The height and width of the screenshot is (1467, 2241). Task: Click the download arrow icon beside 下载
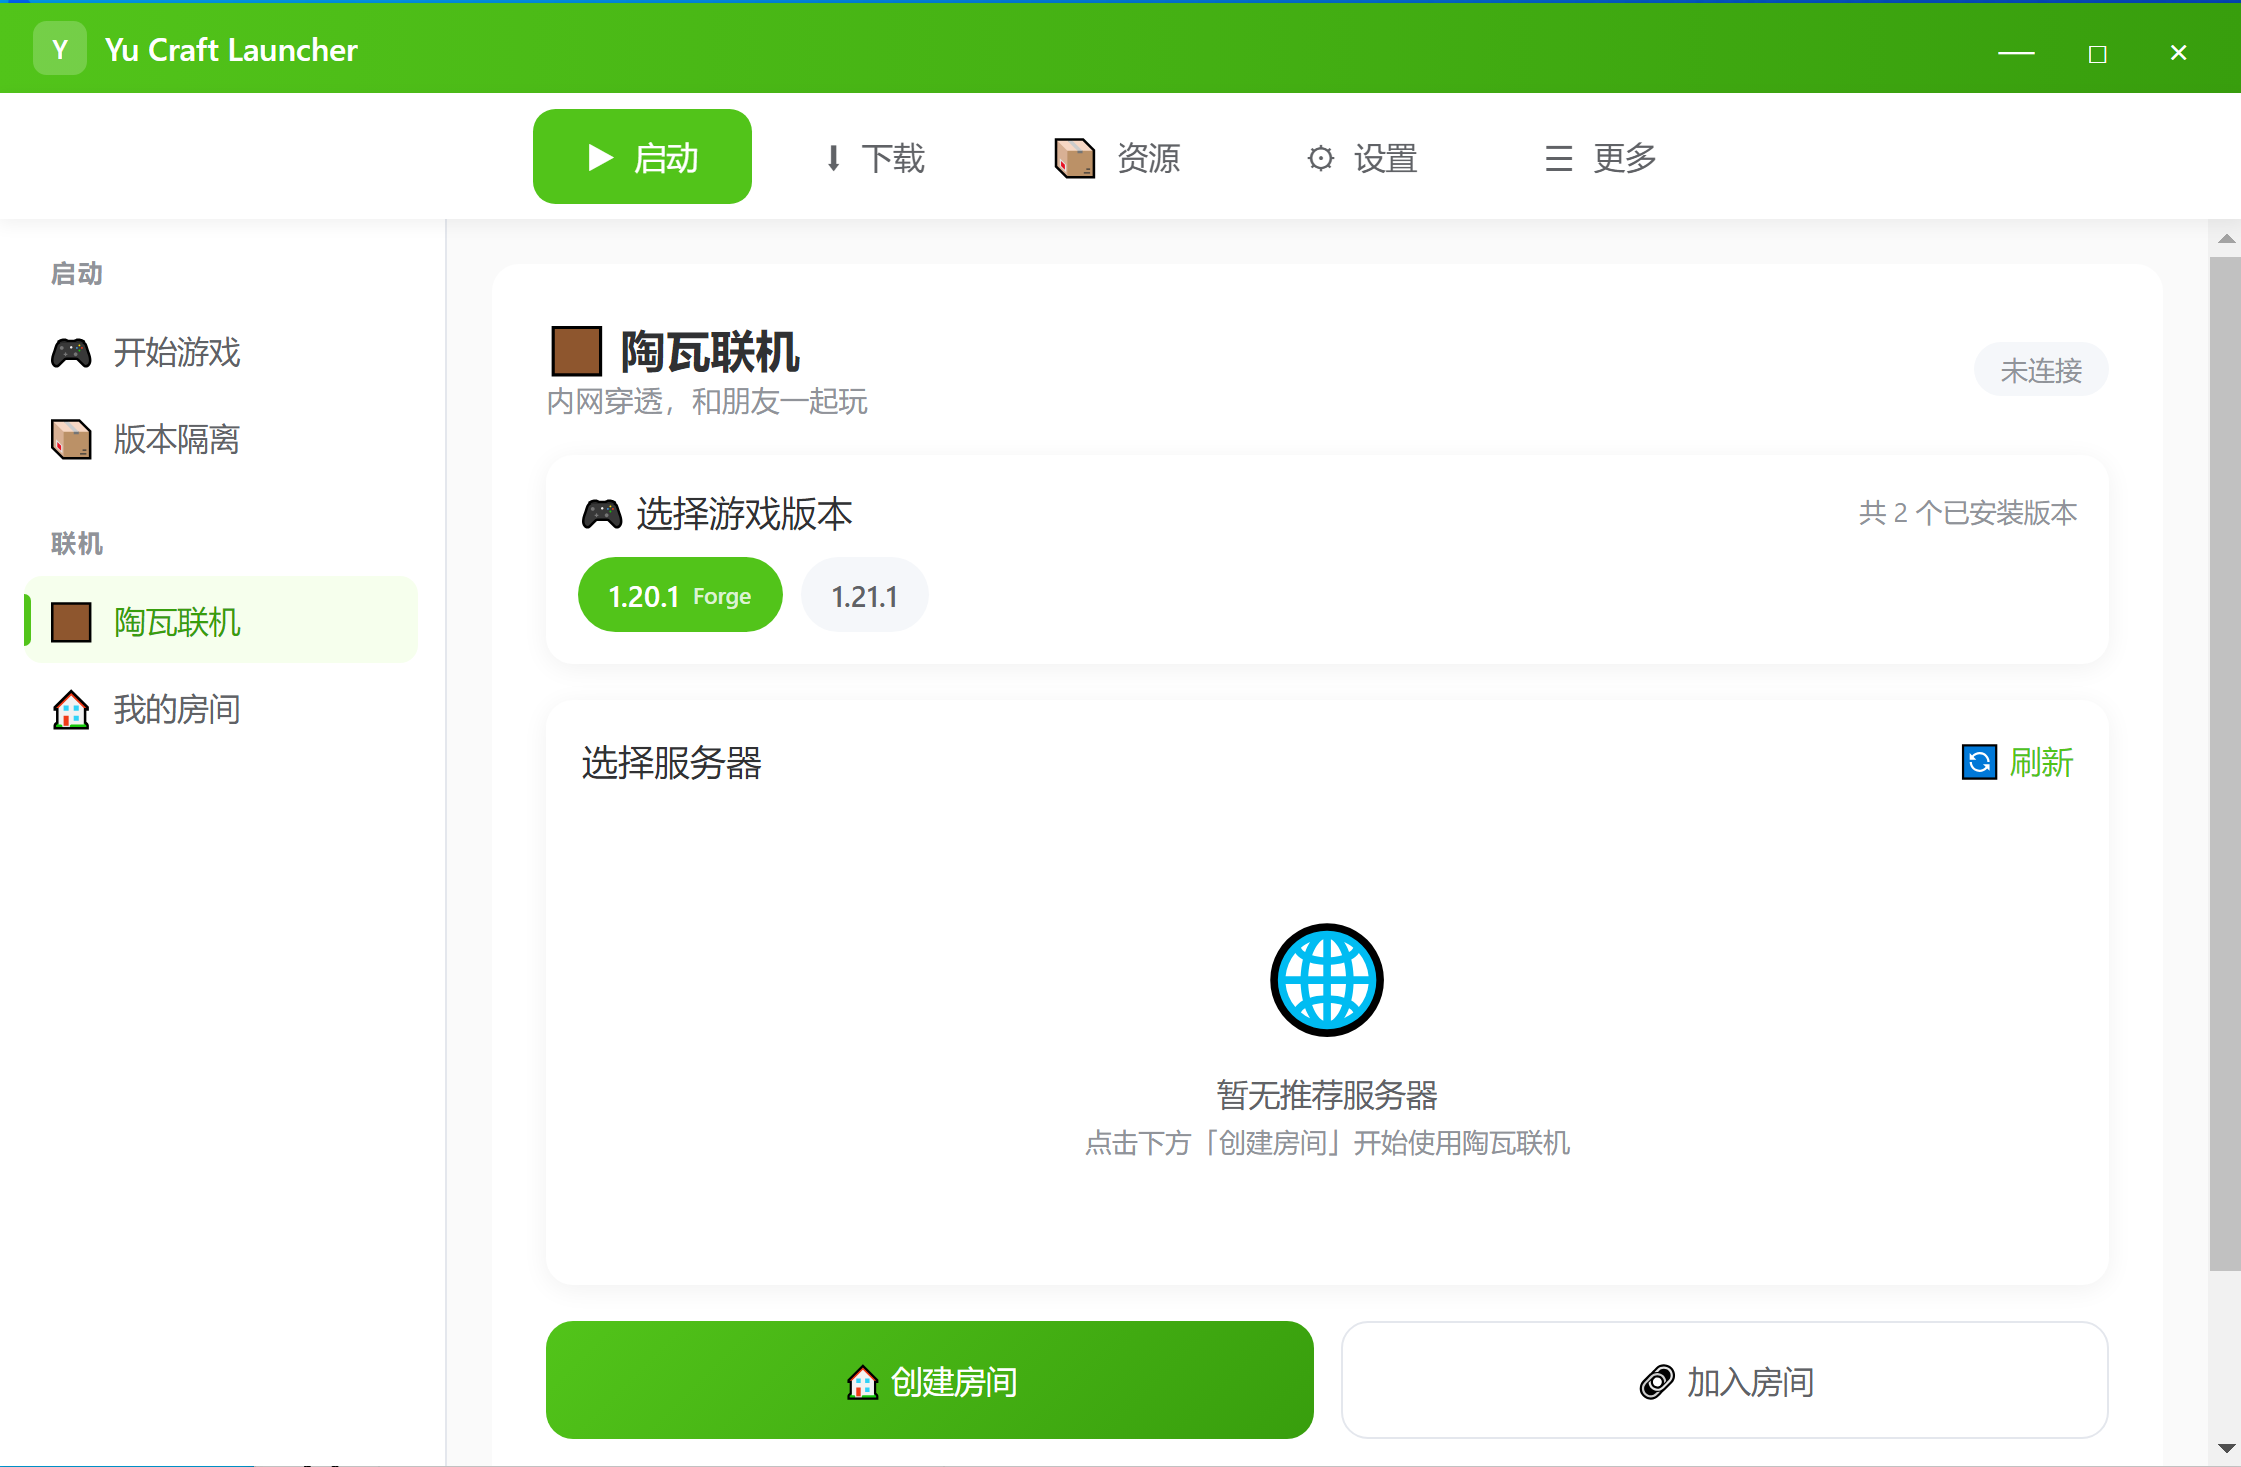click(x=833, y=158)
